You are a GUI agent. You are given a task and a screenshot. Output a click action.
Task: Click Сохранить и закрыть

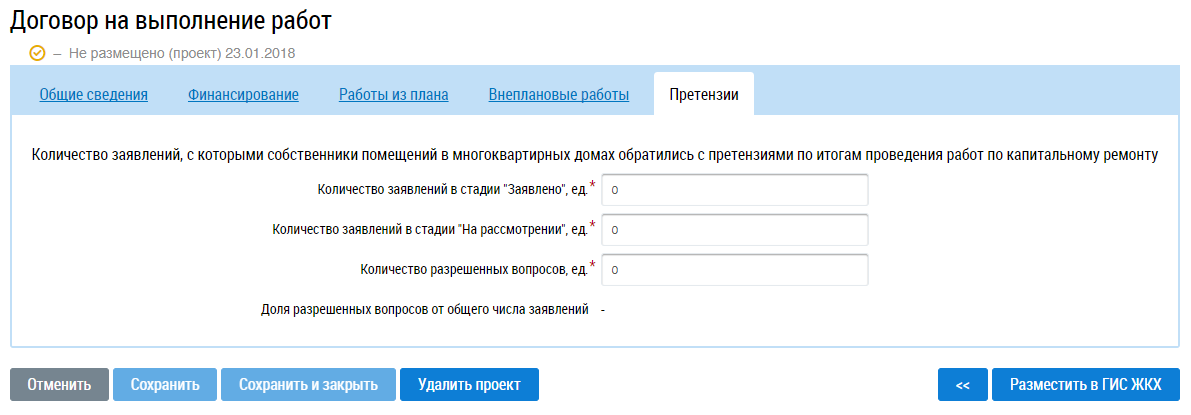307,384
